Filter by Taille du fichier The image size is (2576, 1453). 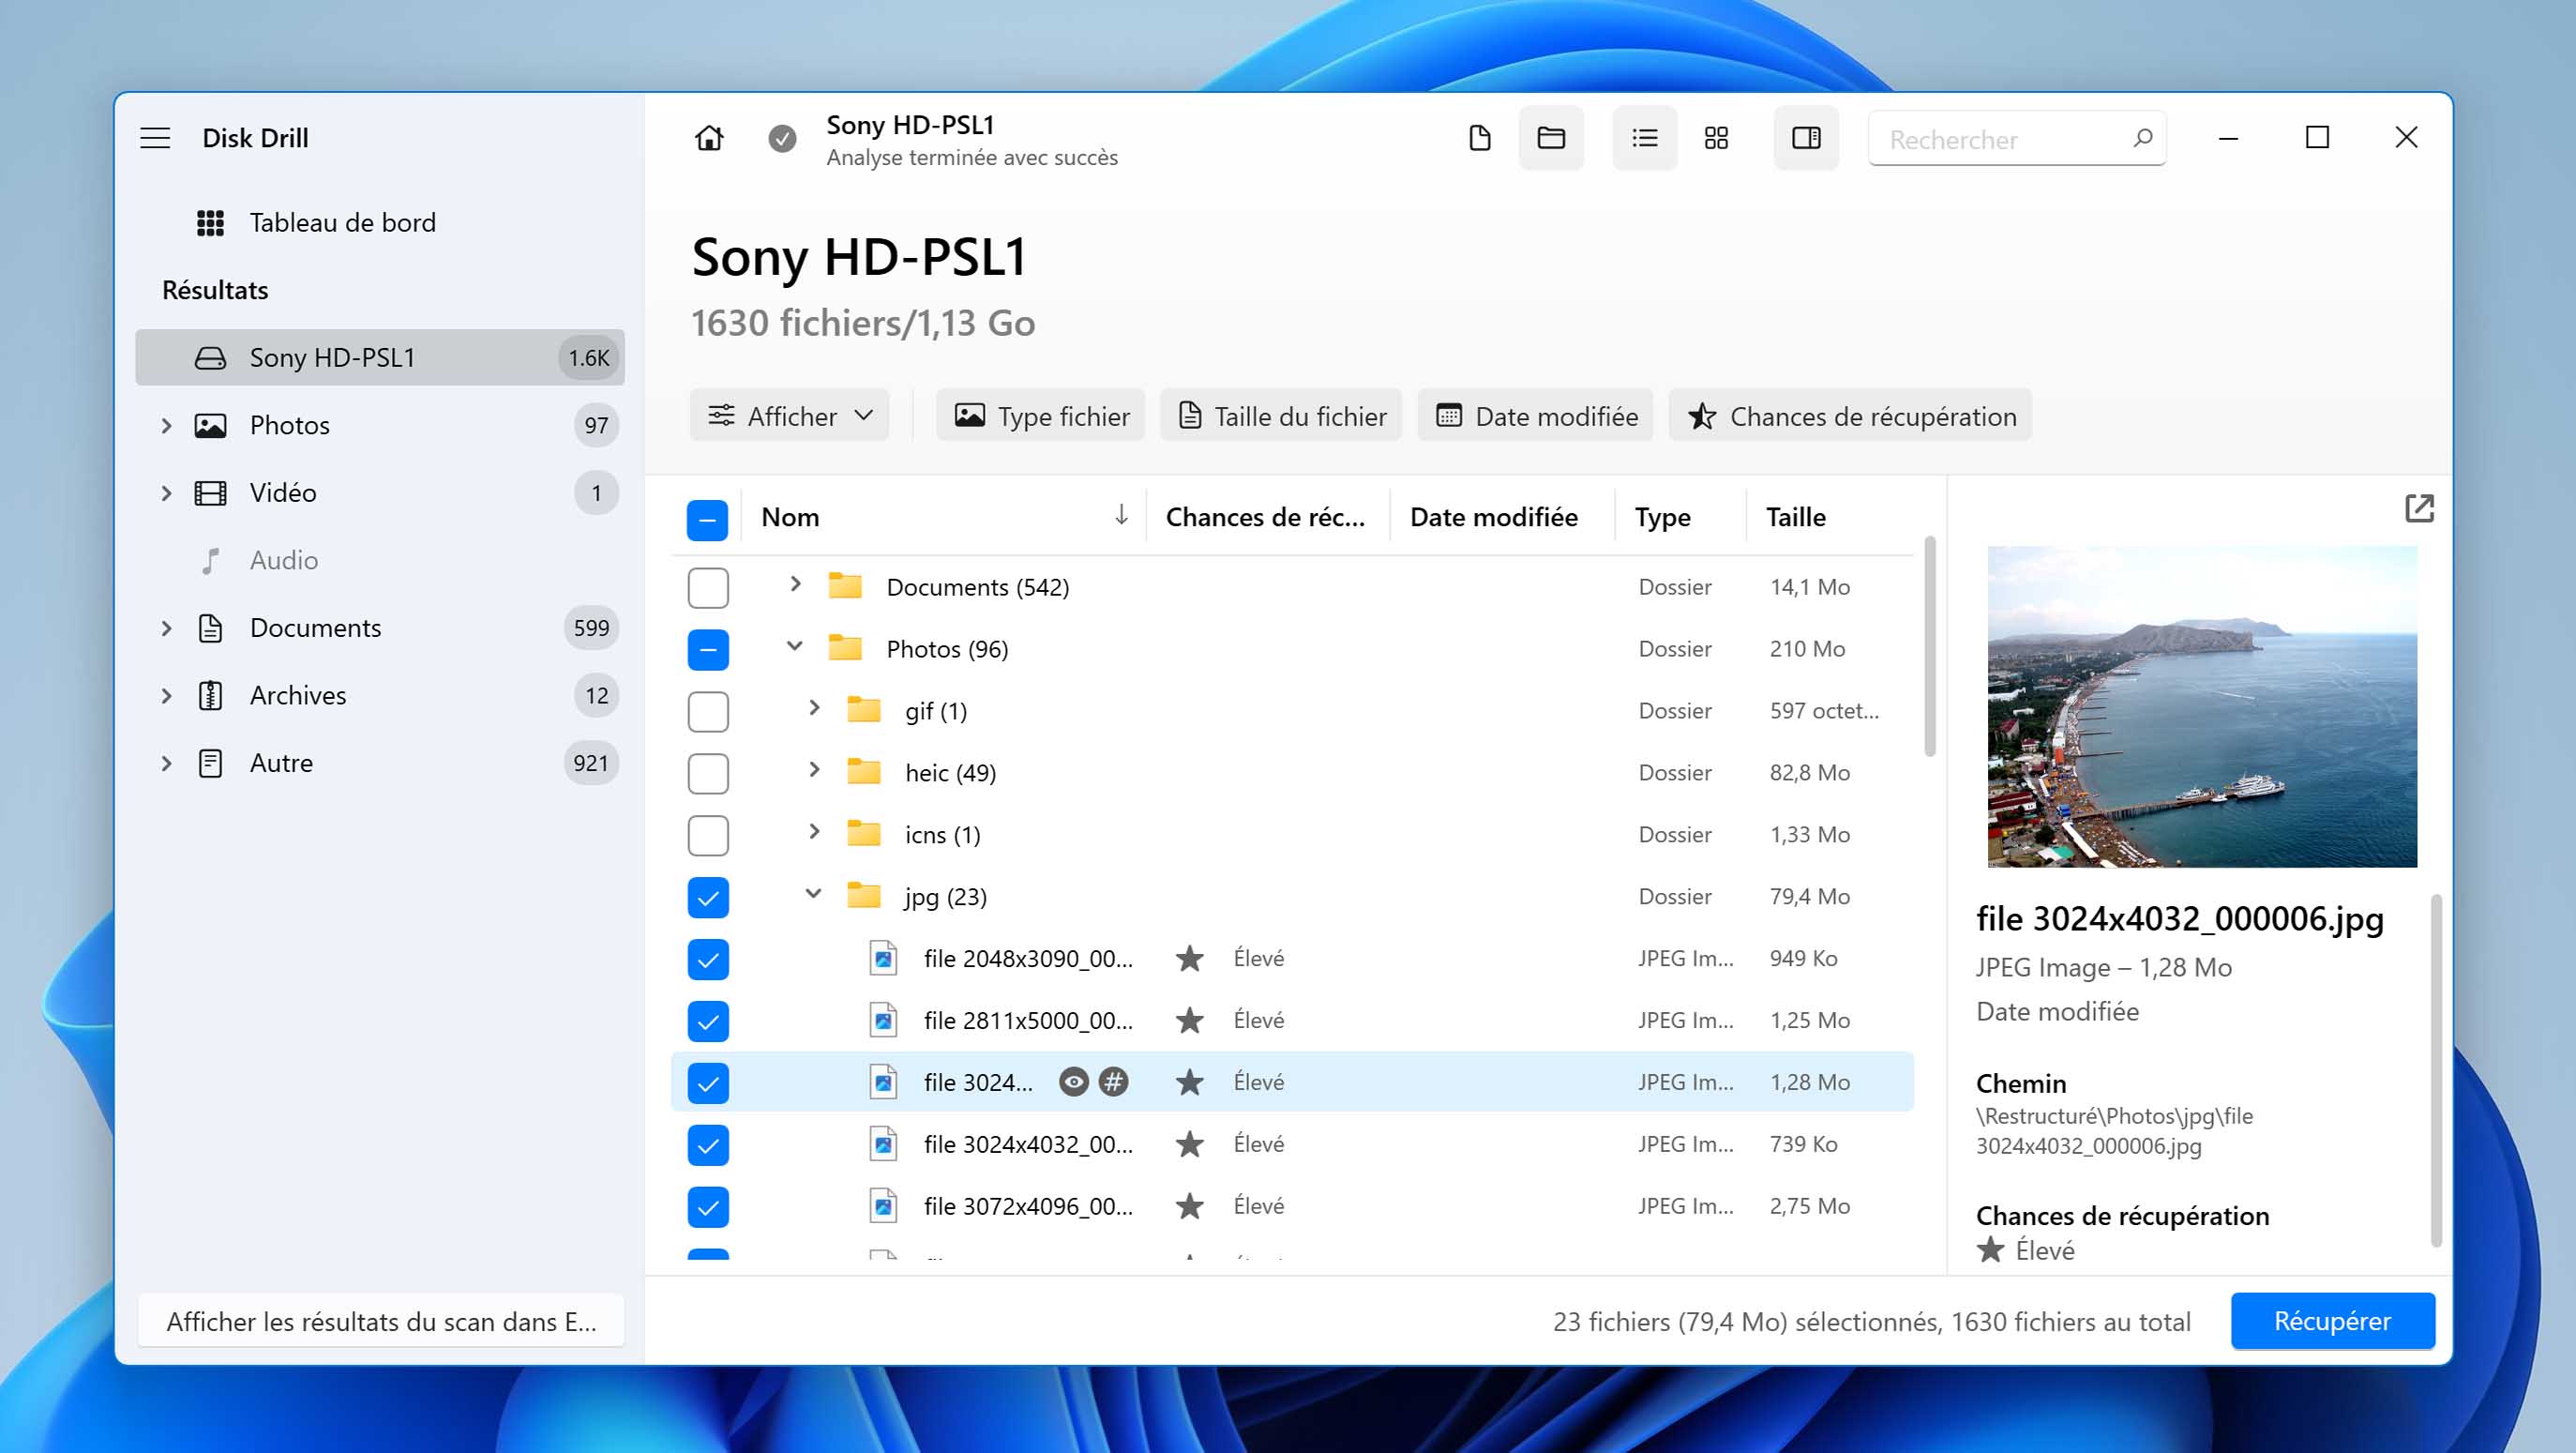click(x=1281, y=416)
